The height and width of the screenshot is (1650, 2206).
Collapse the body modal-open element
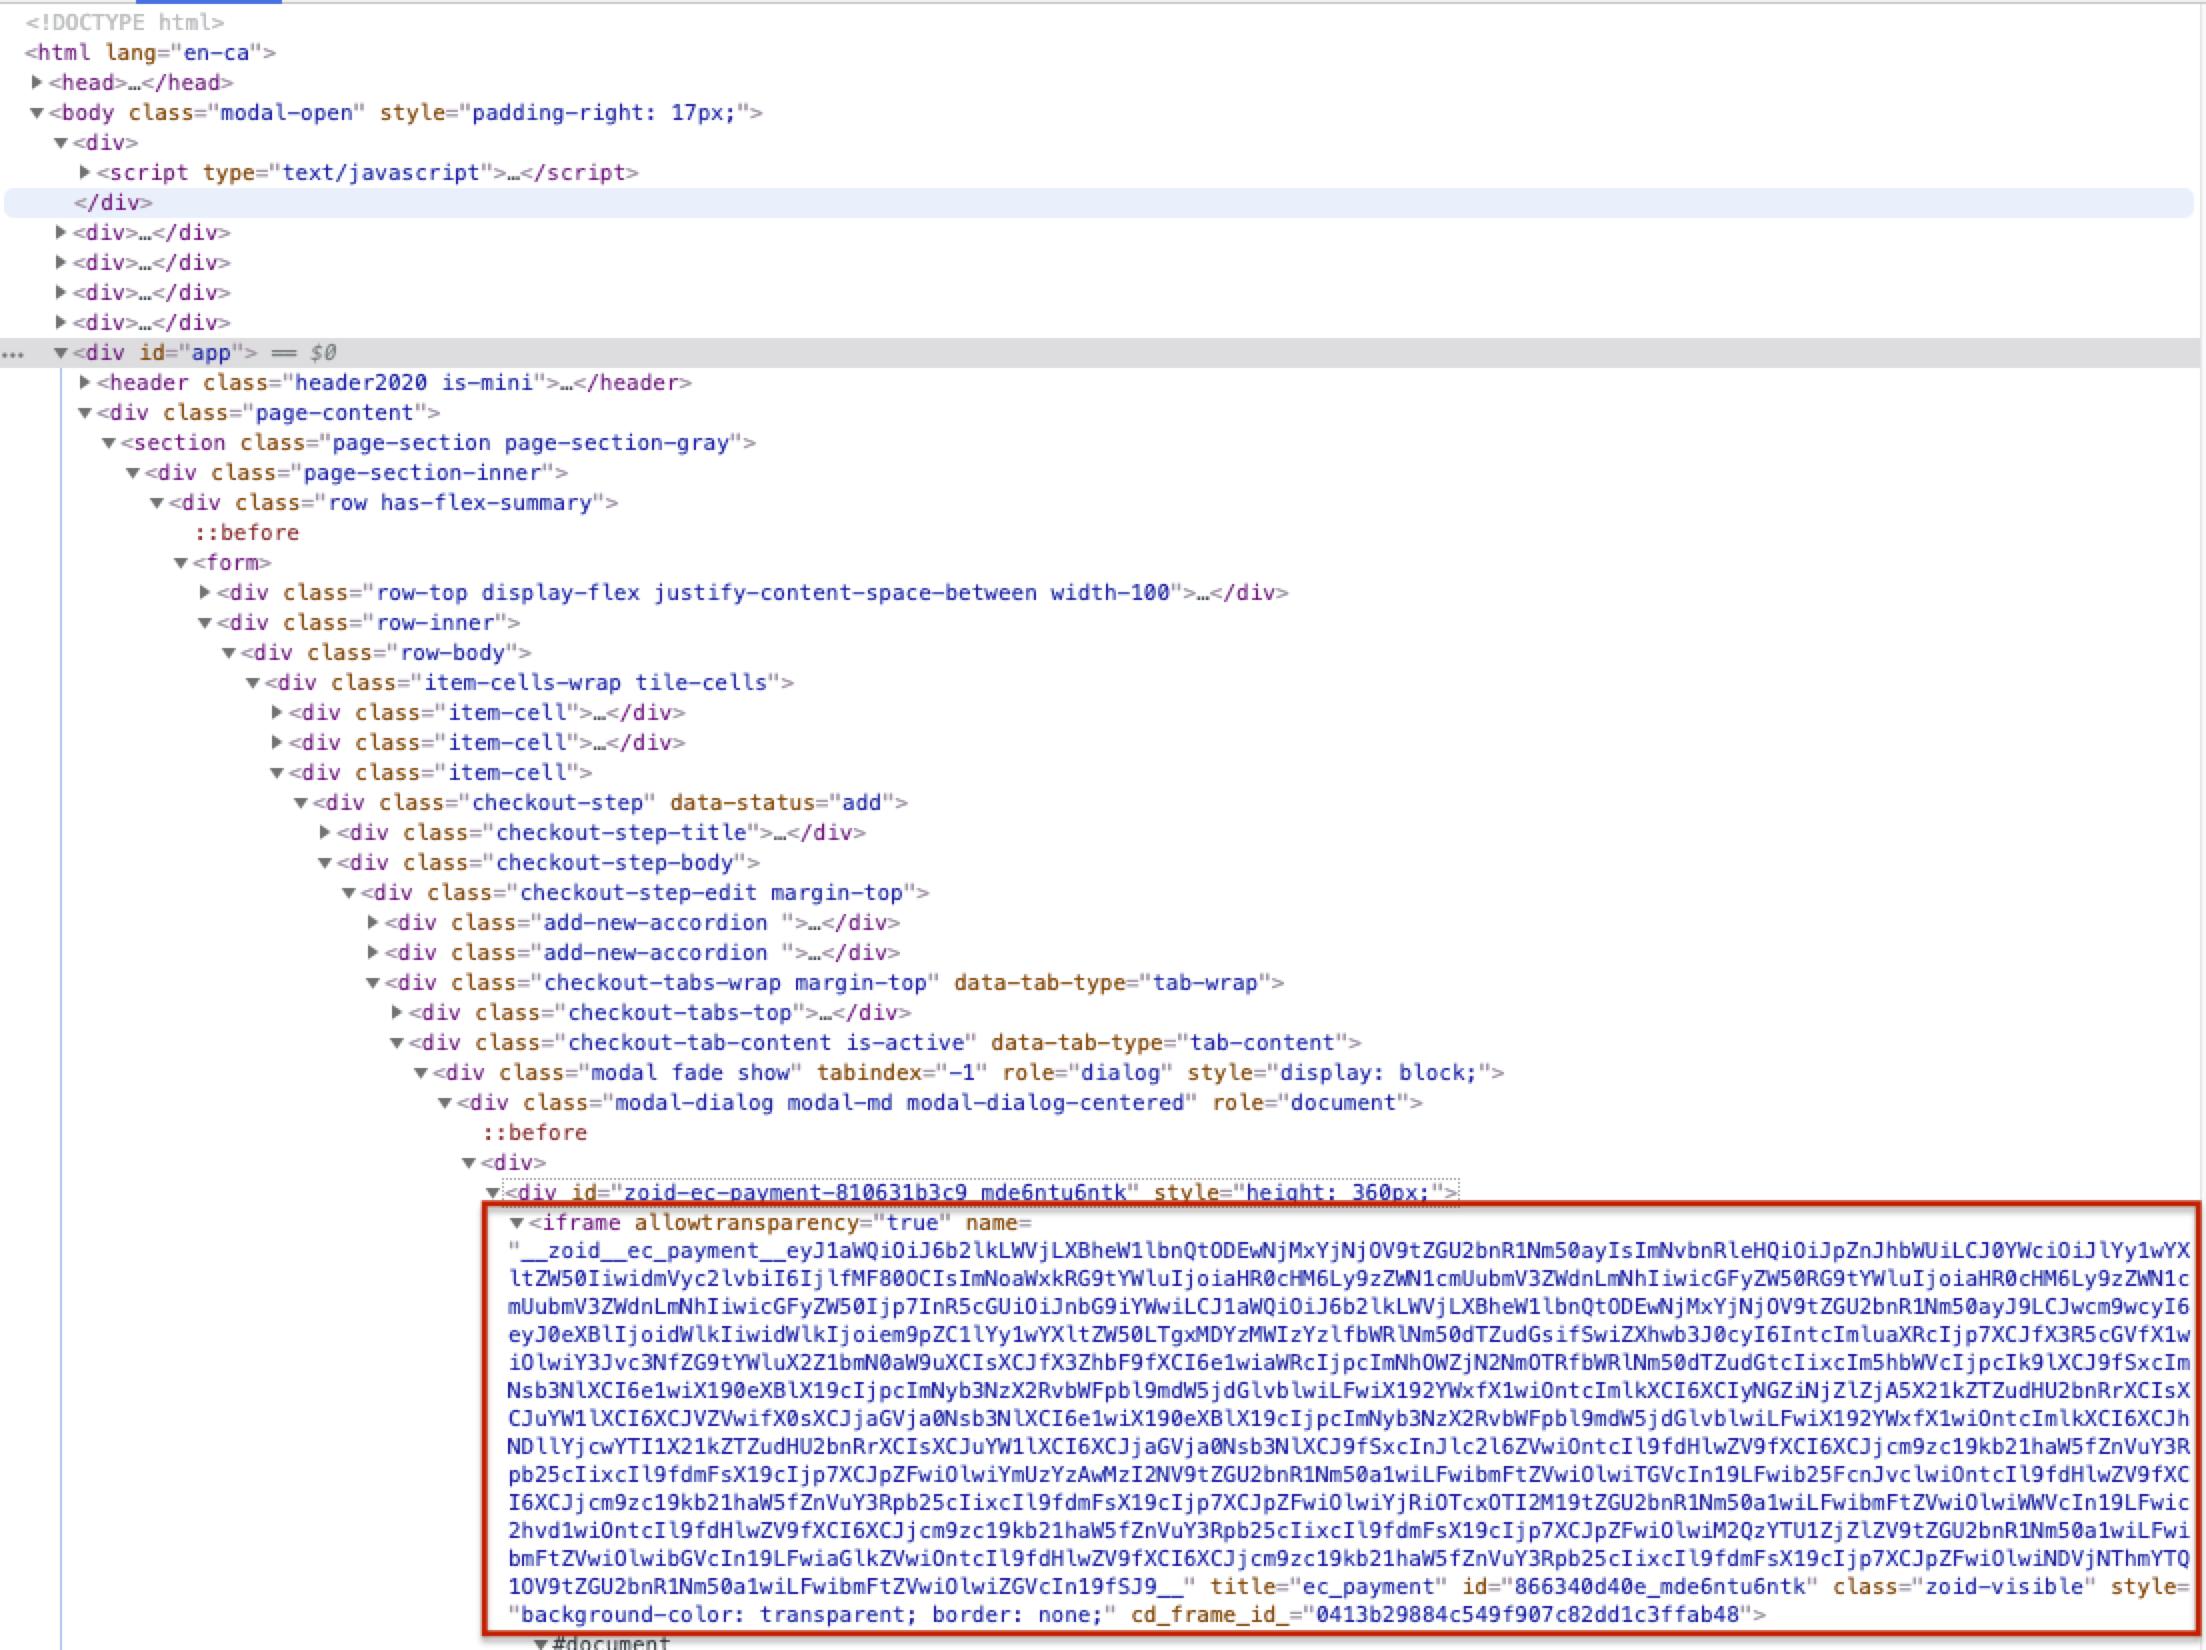(x=37, y=112)
